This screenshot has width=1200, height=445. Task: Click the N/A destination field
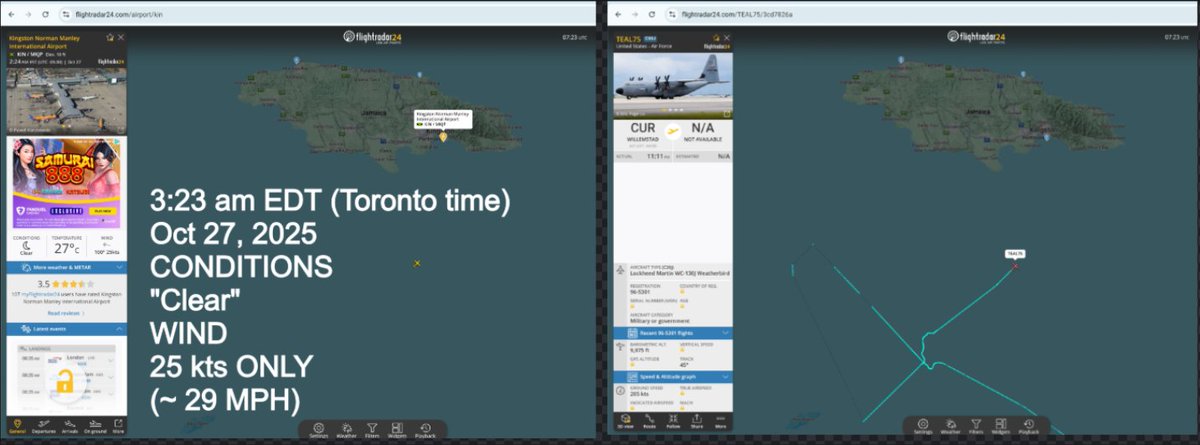(703, 133)
